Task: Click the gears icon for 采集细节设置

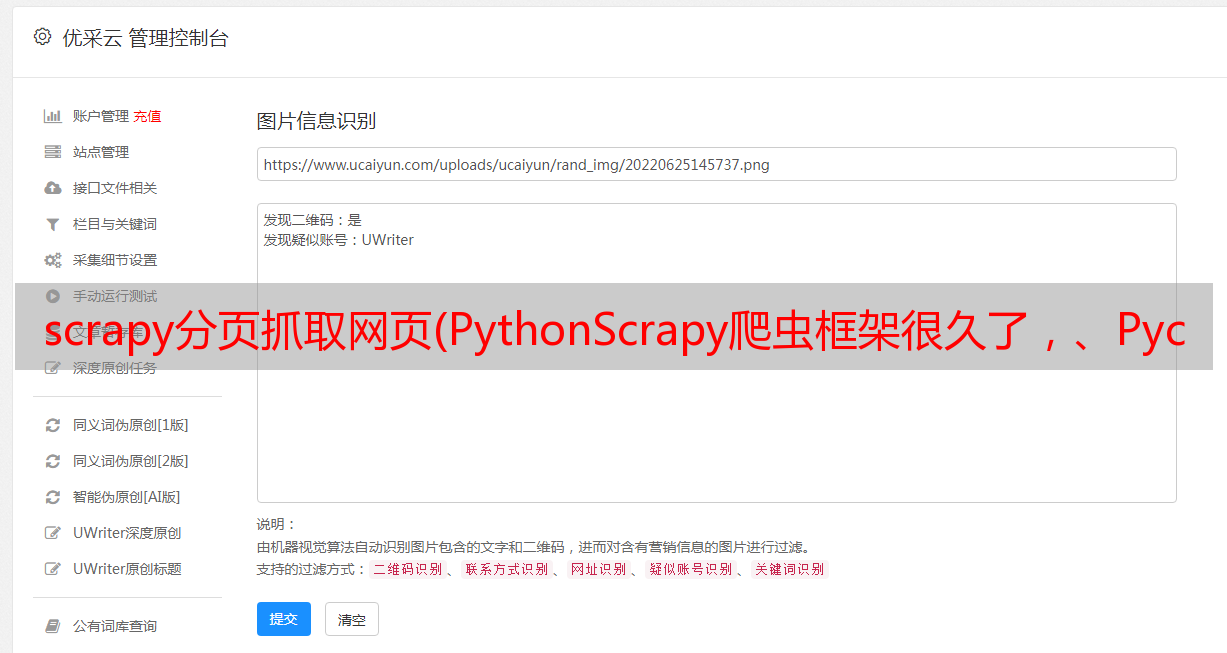Action: tap(53, 260)
